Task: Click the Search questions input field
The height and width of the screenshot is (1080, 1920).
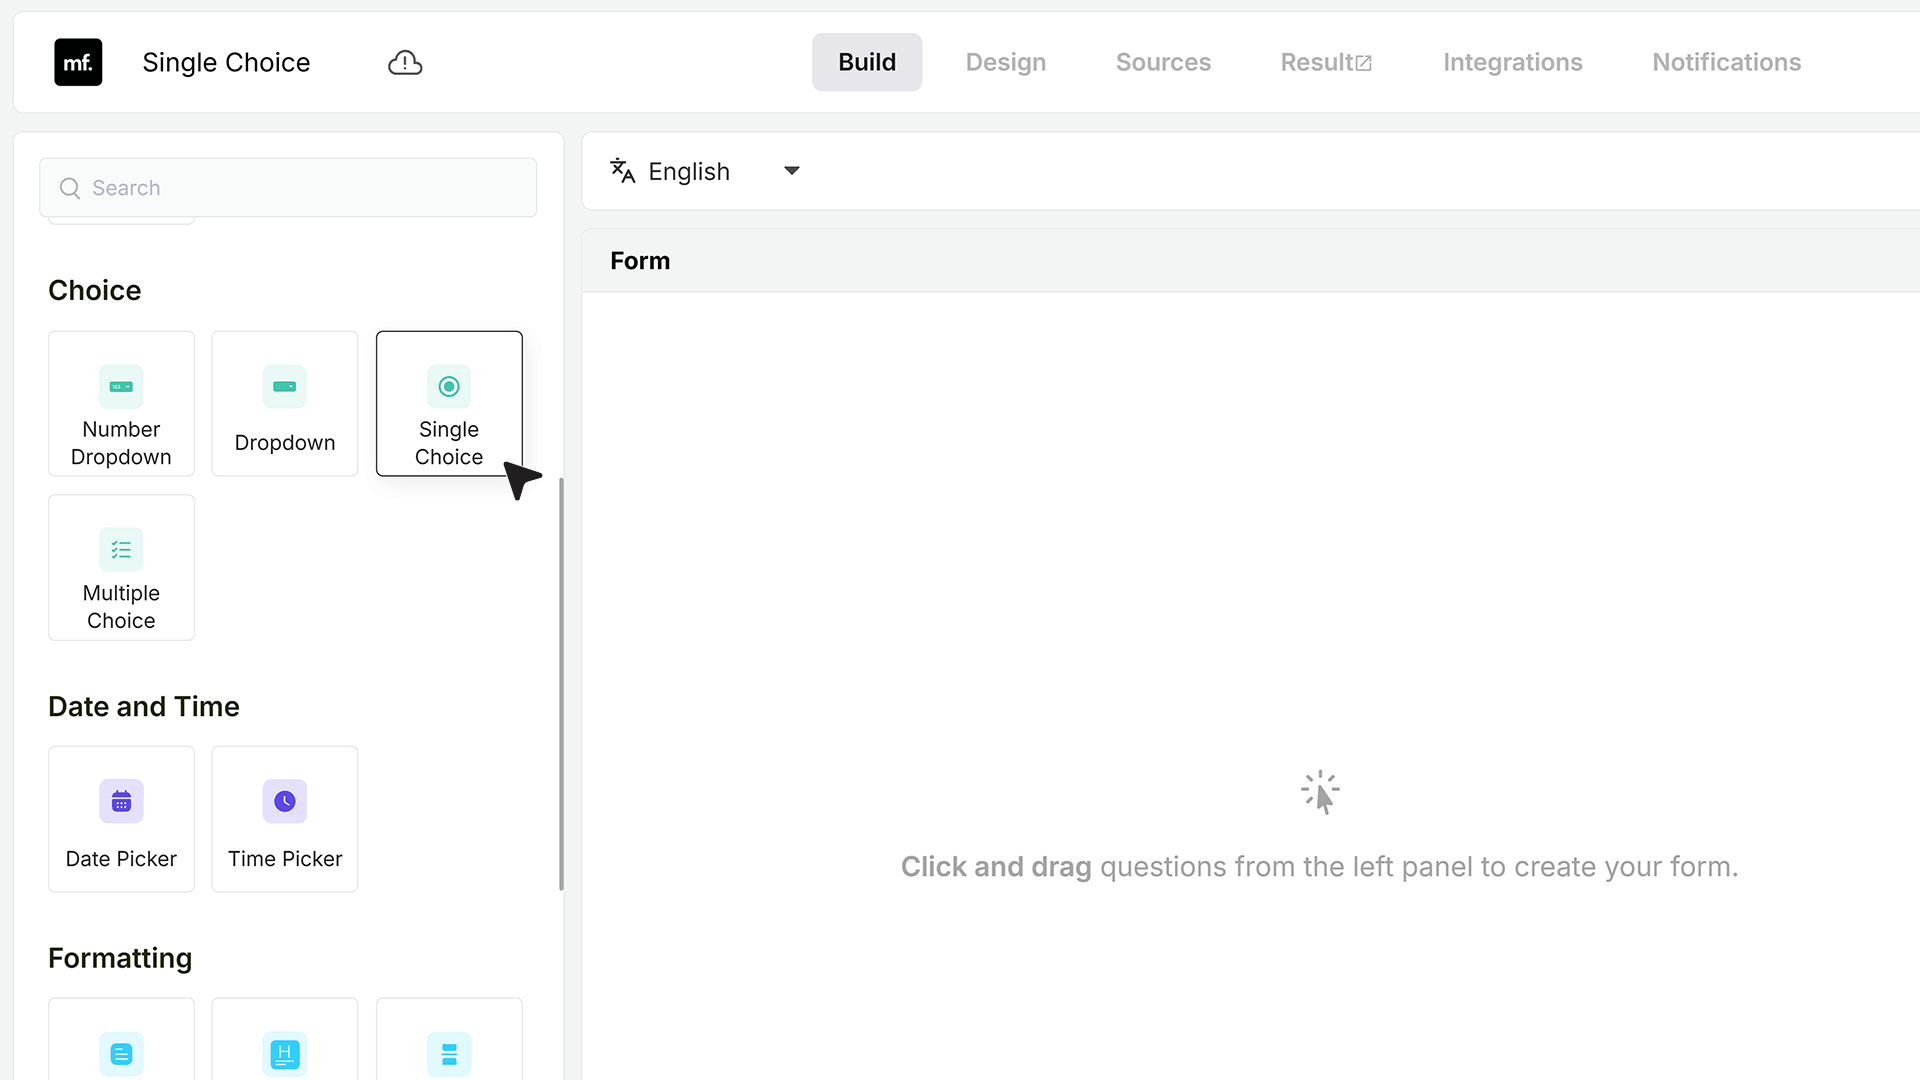Action: click(288, 188)
